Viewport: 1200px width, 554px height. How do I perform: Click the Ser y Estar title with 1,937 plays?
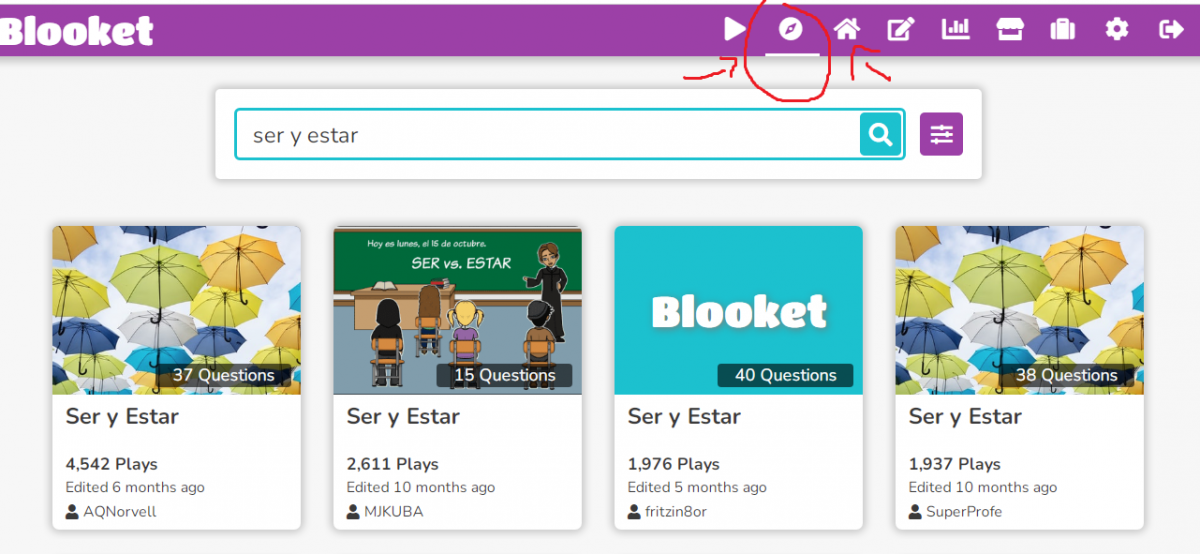[x=965, y=417]
